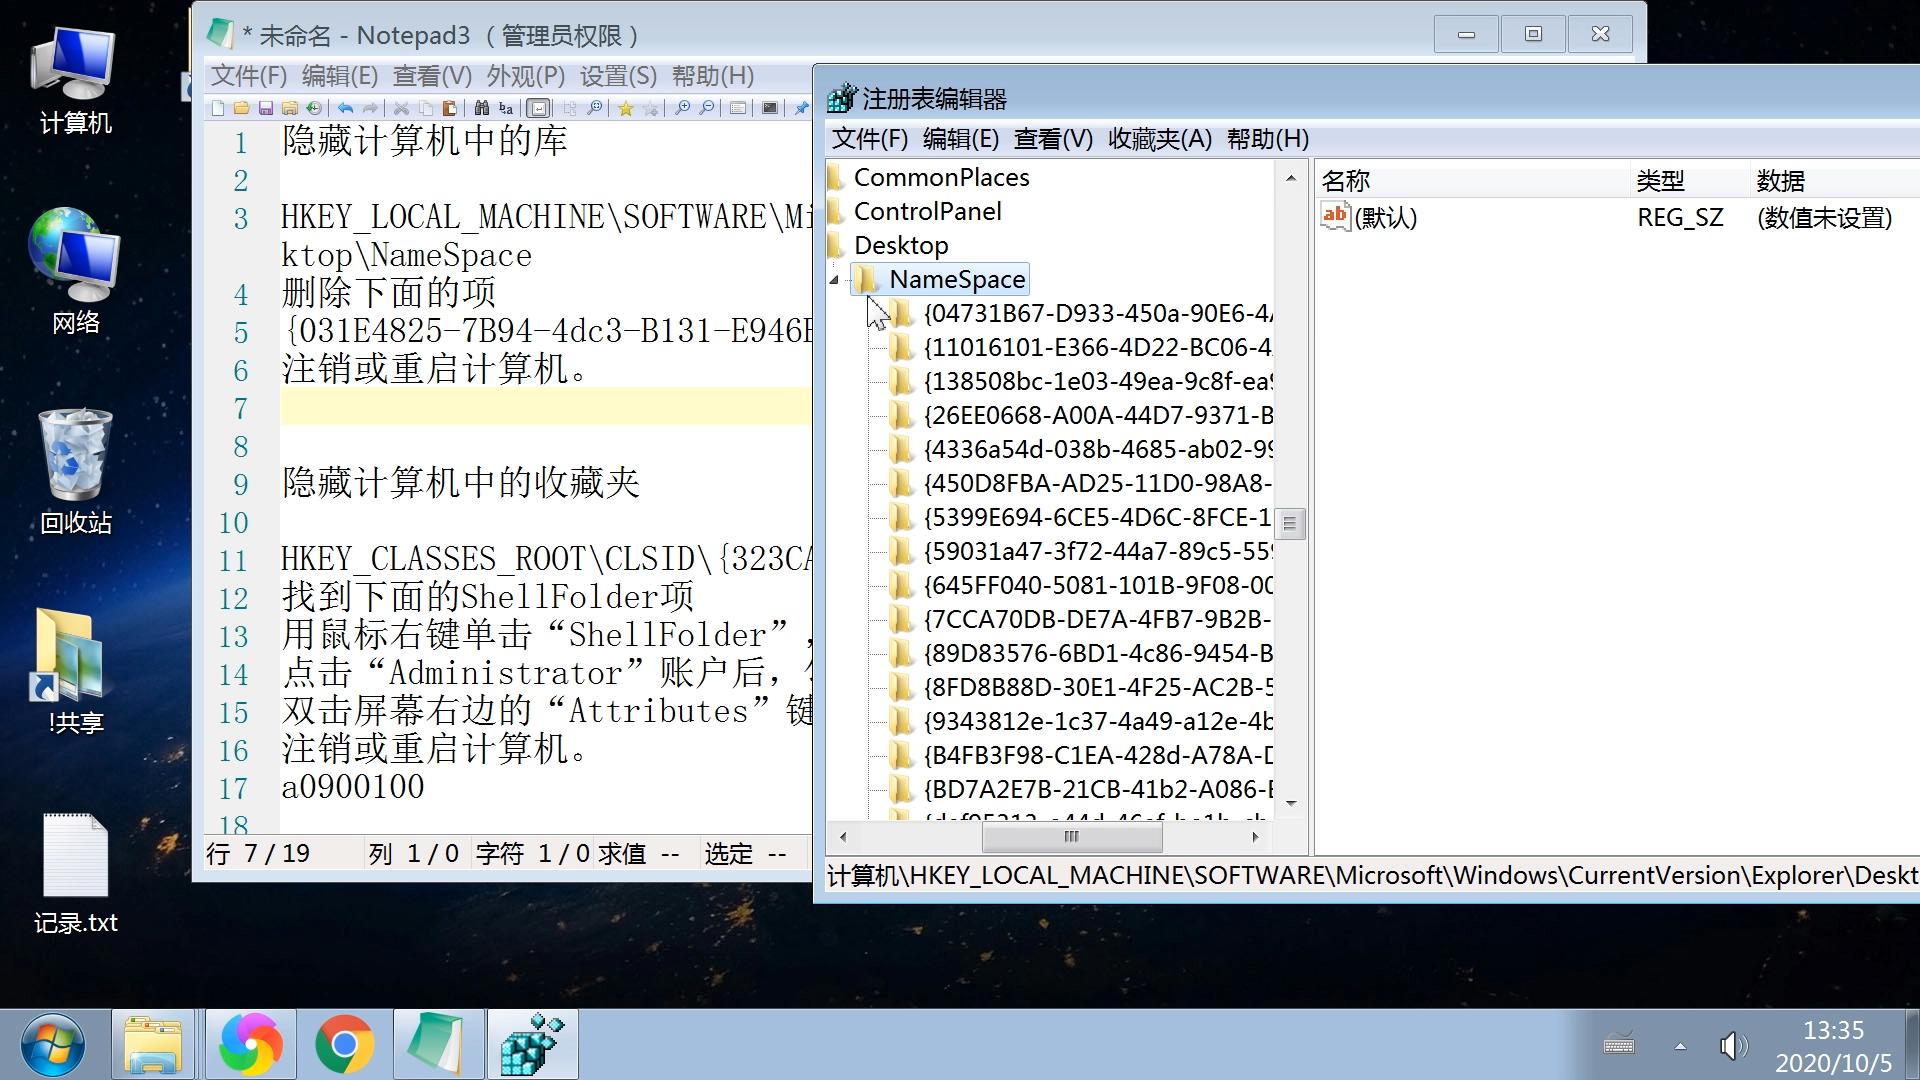
Task: Show hidden tray icons arrow
Action: pos(1680,1046)
